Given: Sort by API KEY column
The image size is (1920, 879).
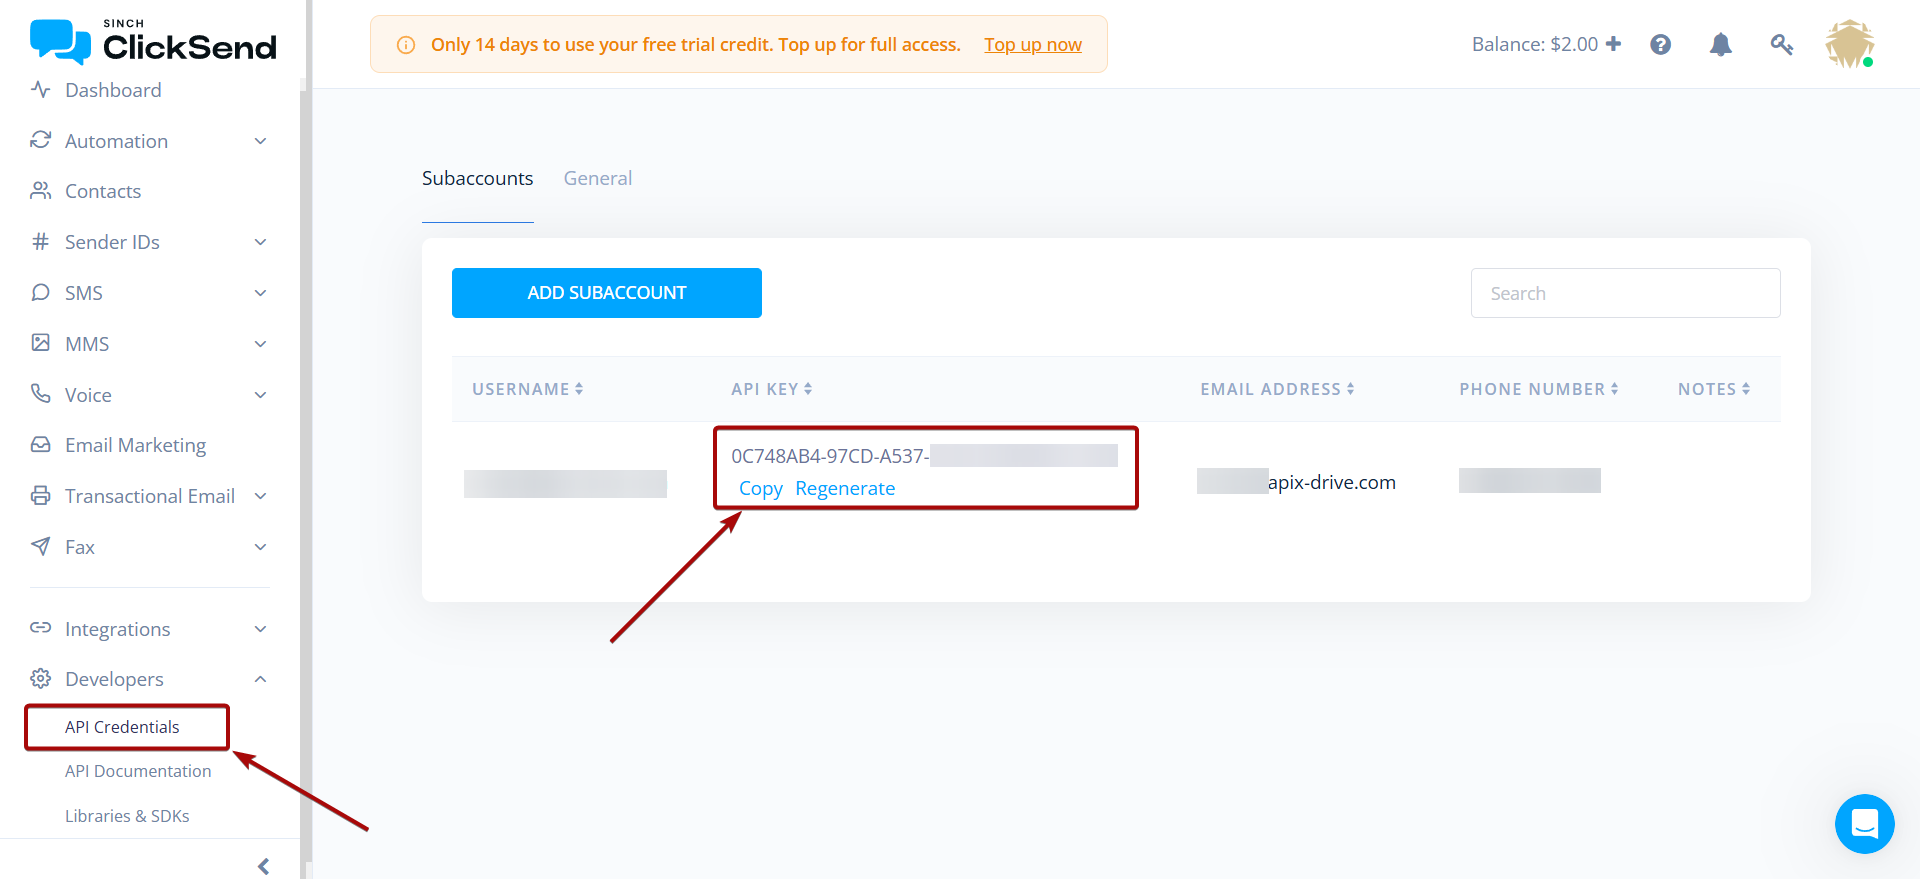Looking at the screenshot, I should 771,389.
